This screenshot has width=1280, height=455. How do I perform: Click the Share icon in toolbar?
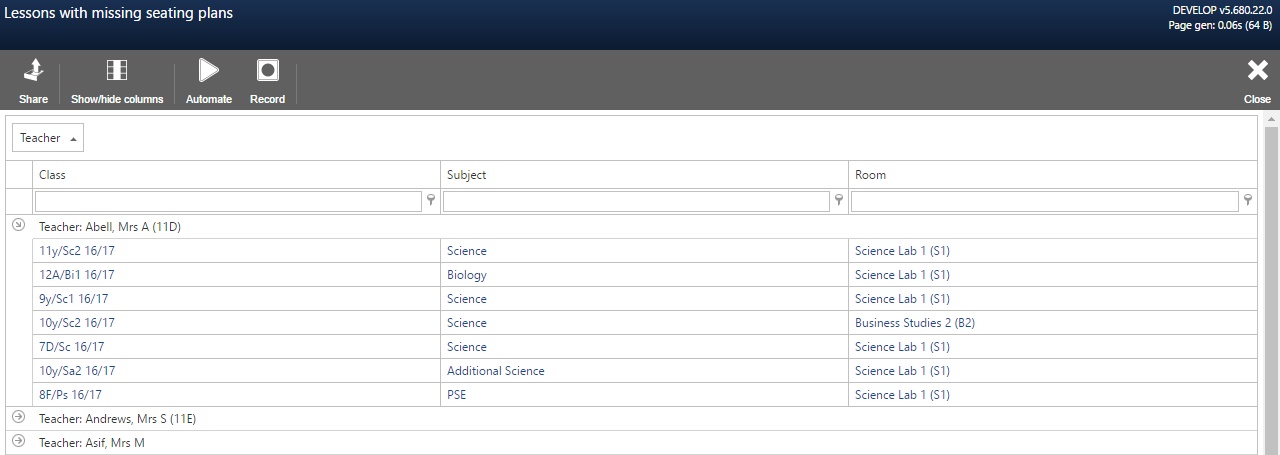[x=33, y=70]
